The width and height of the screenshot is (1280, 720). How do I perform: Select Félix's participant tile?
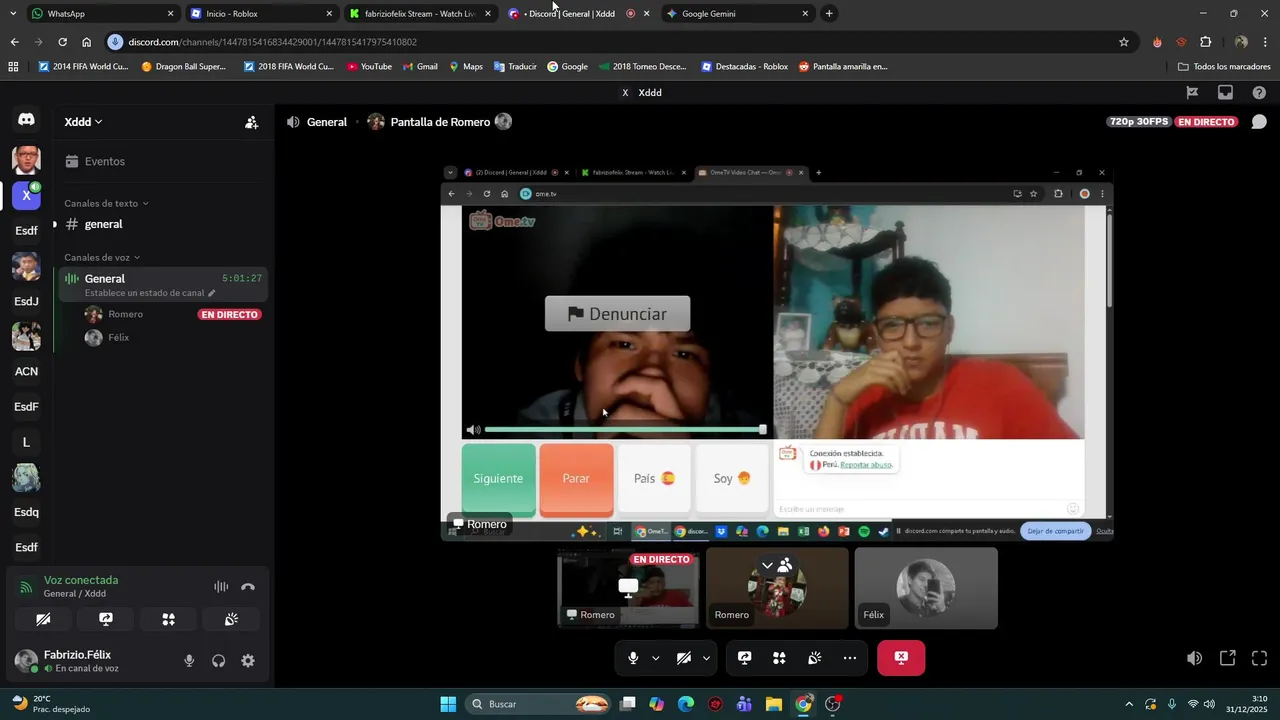click(926, 588)
